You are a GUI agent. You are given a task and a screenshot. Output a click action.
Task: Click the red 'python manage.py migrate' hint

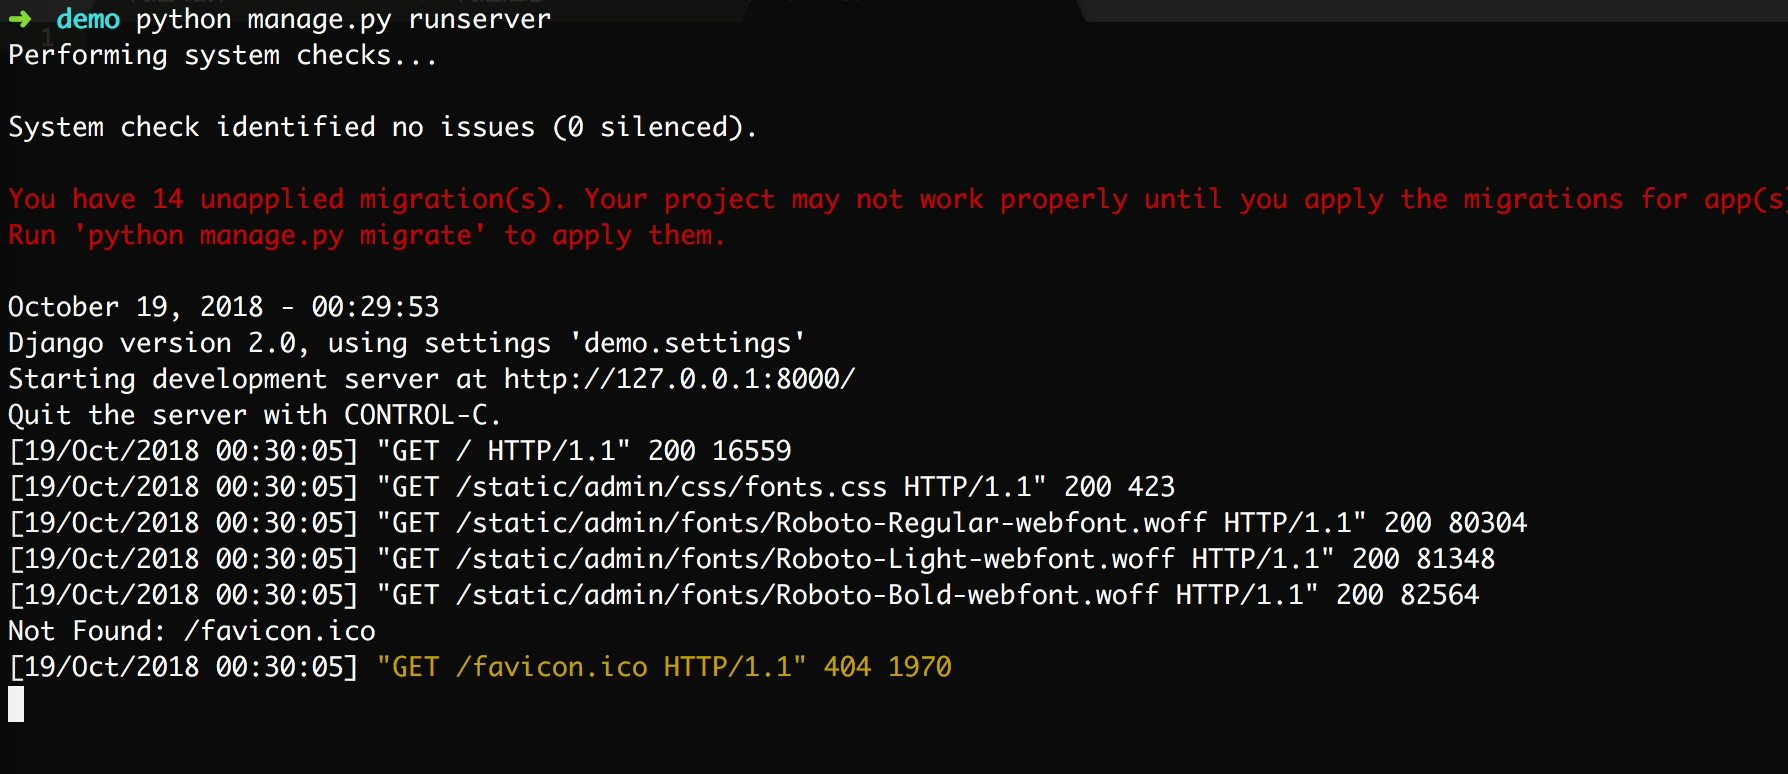coord(280,235)
